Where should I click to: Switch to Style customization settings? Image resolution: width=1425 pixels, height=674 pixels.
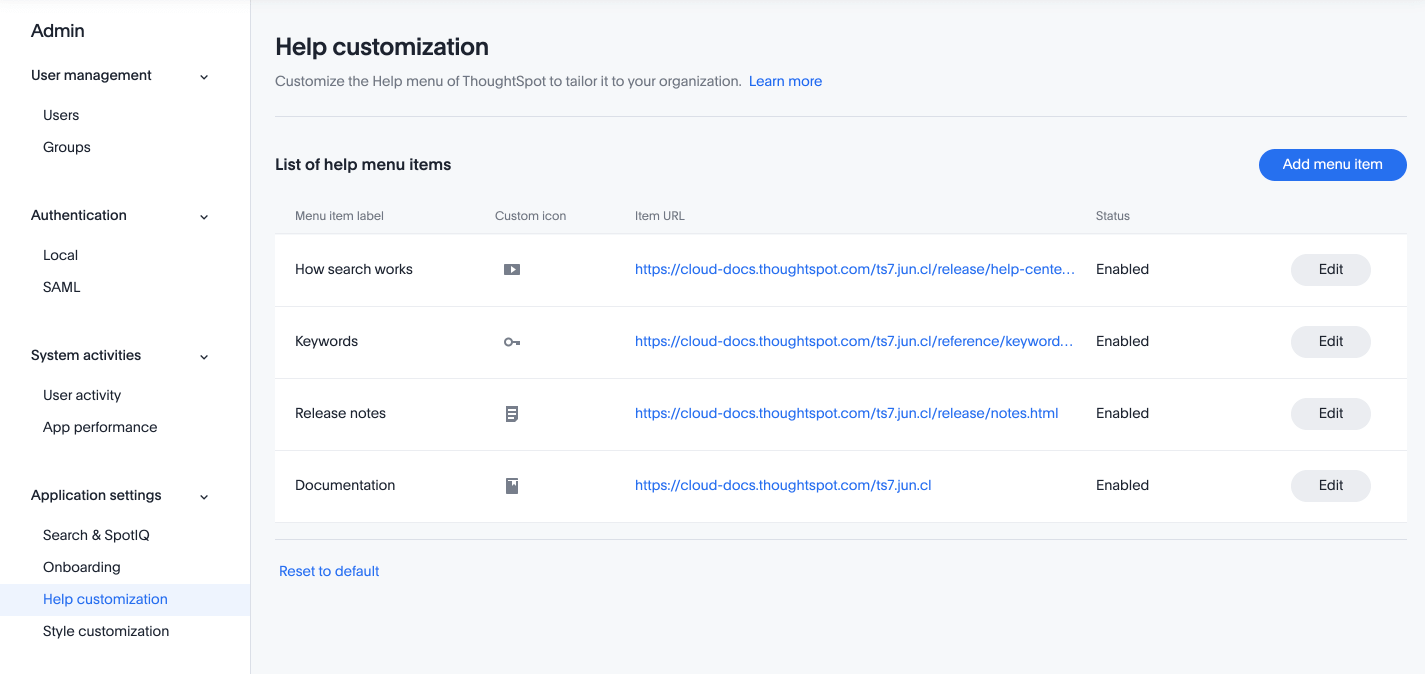pos(106,631)
